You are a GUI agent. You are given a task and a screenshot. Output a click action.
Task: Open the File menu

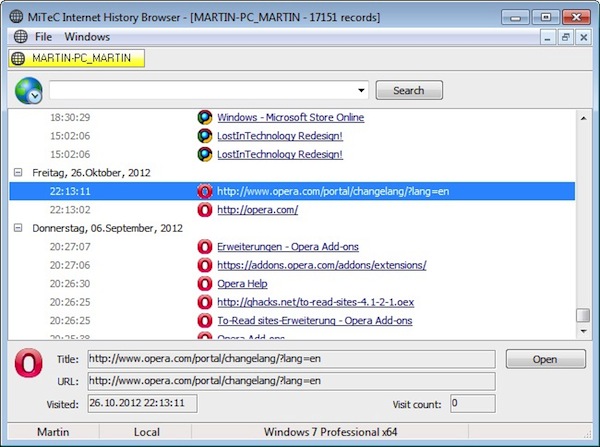click(x=43, y=37)
